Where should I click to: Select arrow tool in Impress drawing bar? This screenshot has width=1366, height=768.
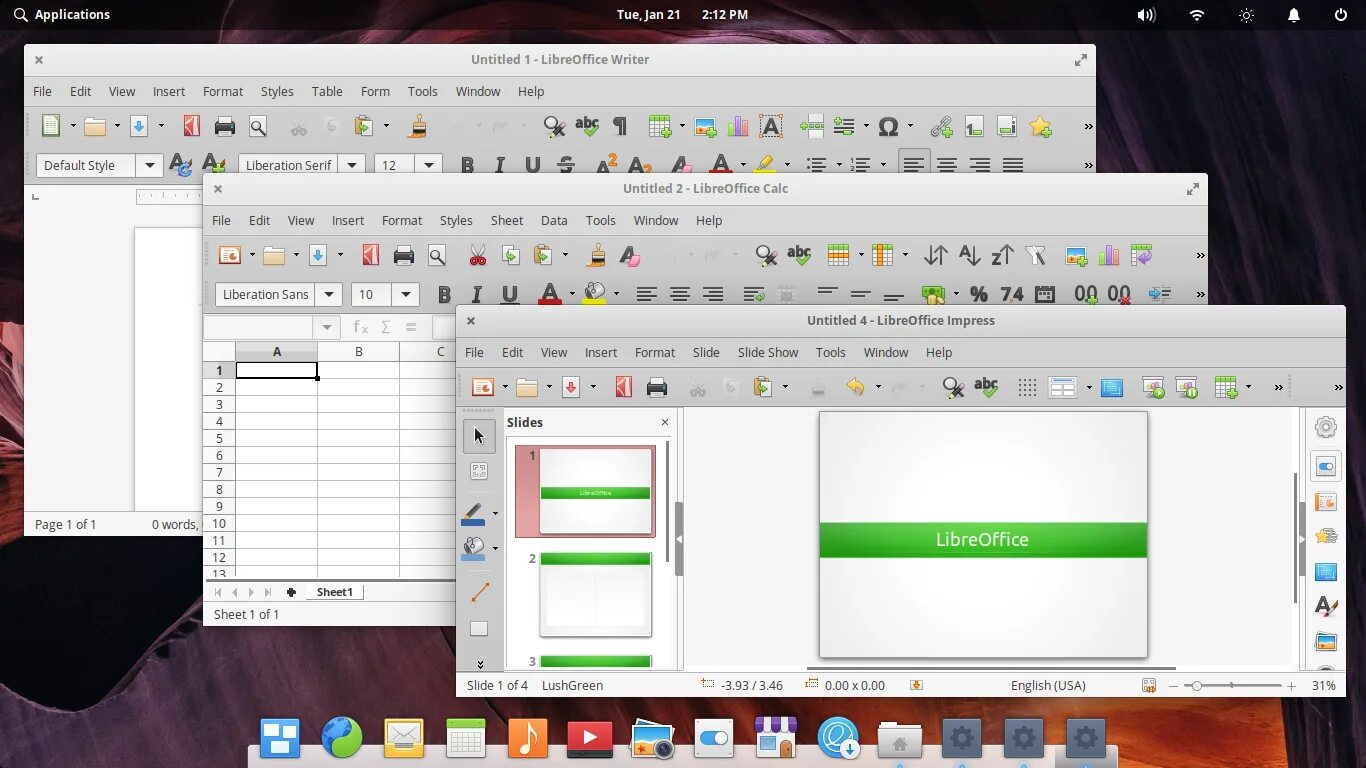click(x=479, y=435)
